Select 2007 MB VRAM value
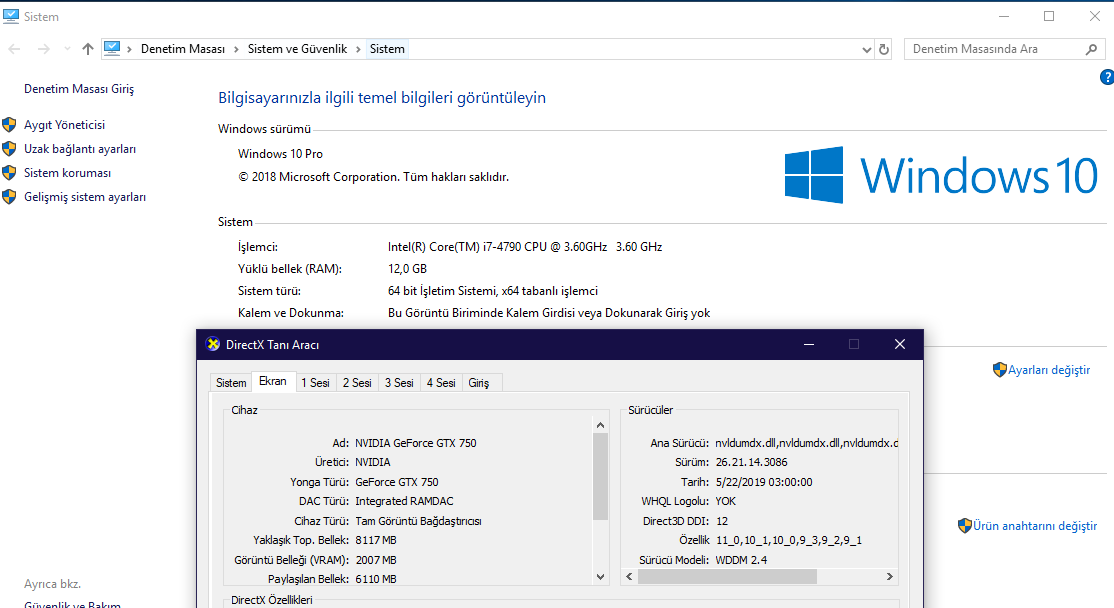The width and height of the screenshot is (1114, 608). click(376, 560)
